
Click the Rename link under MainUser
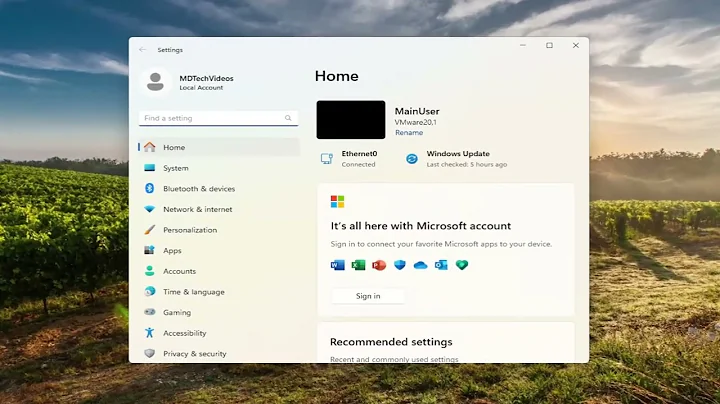coord(409,133)
